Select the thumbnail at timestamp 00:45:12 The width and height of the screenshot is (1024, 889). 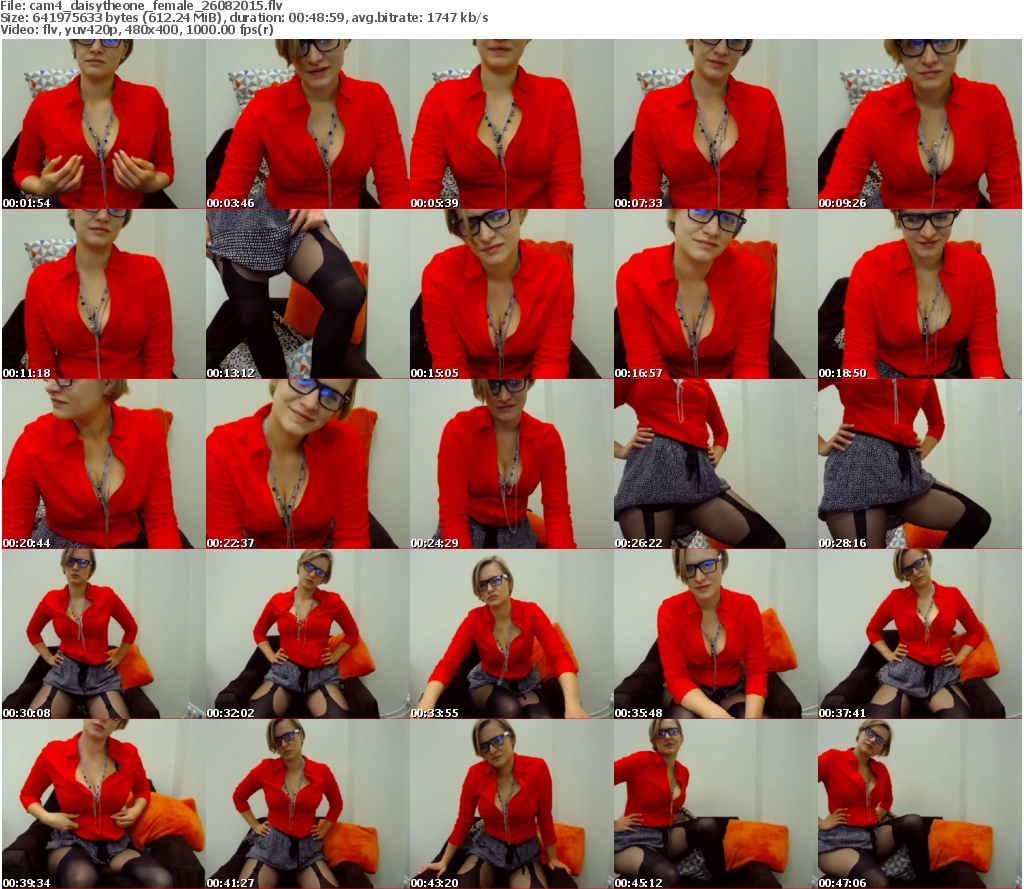point(715,803)
